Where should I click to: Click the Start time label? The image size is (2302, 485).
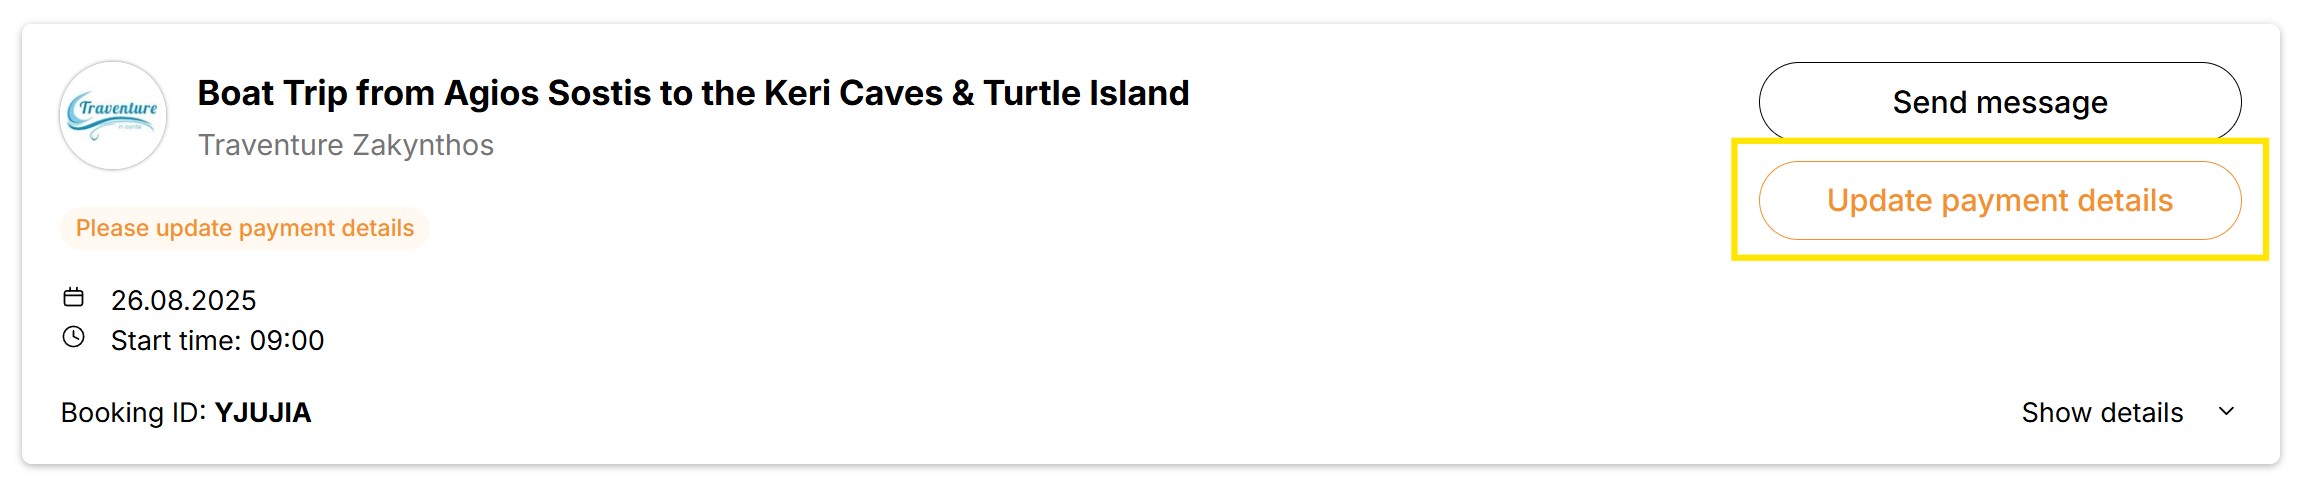coord(176,341)
